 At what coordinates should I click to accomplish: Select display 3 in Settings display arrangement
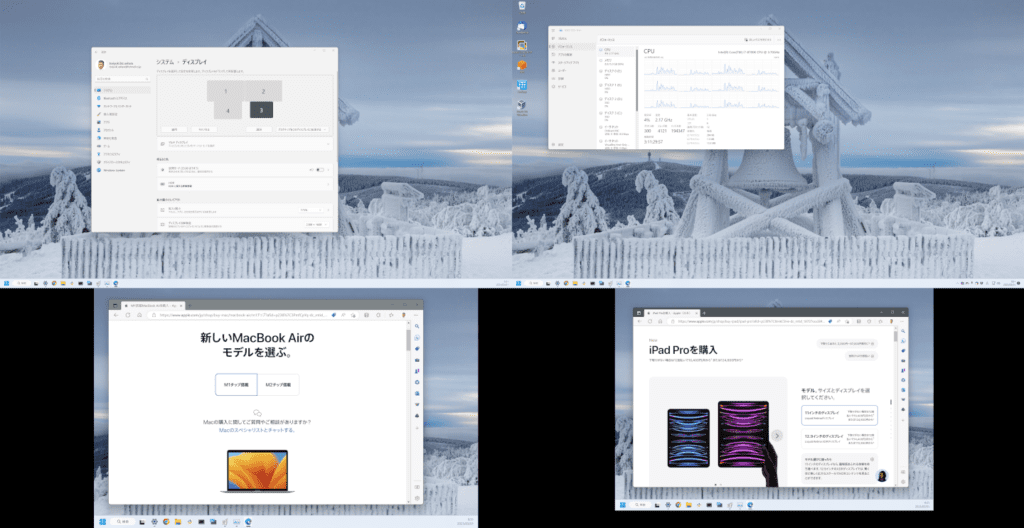[x=261, y=110]
